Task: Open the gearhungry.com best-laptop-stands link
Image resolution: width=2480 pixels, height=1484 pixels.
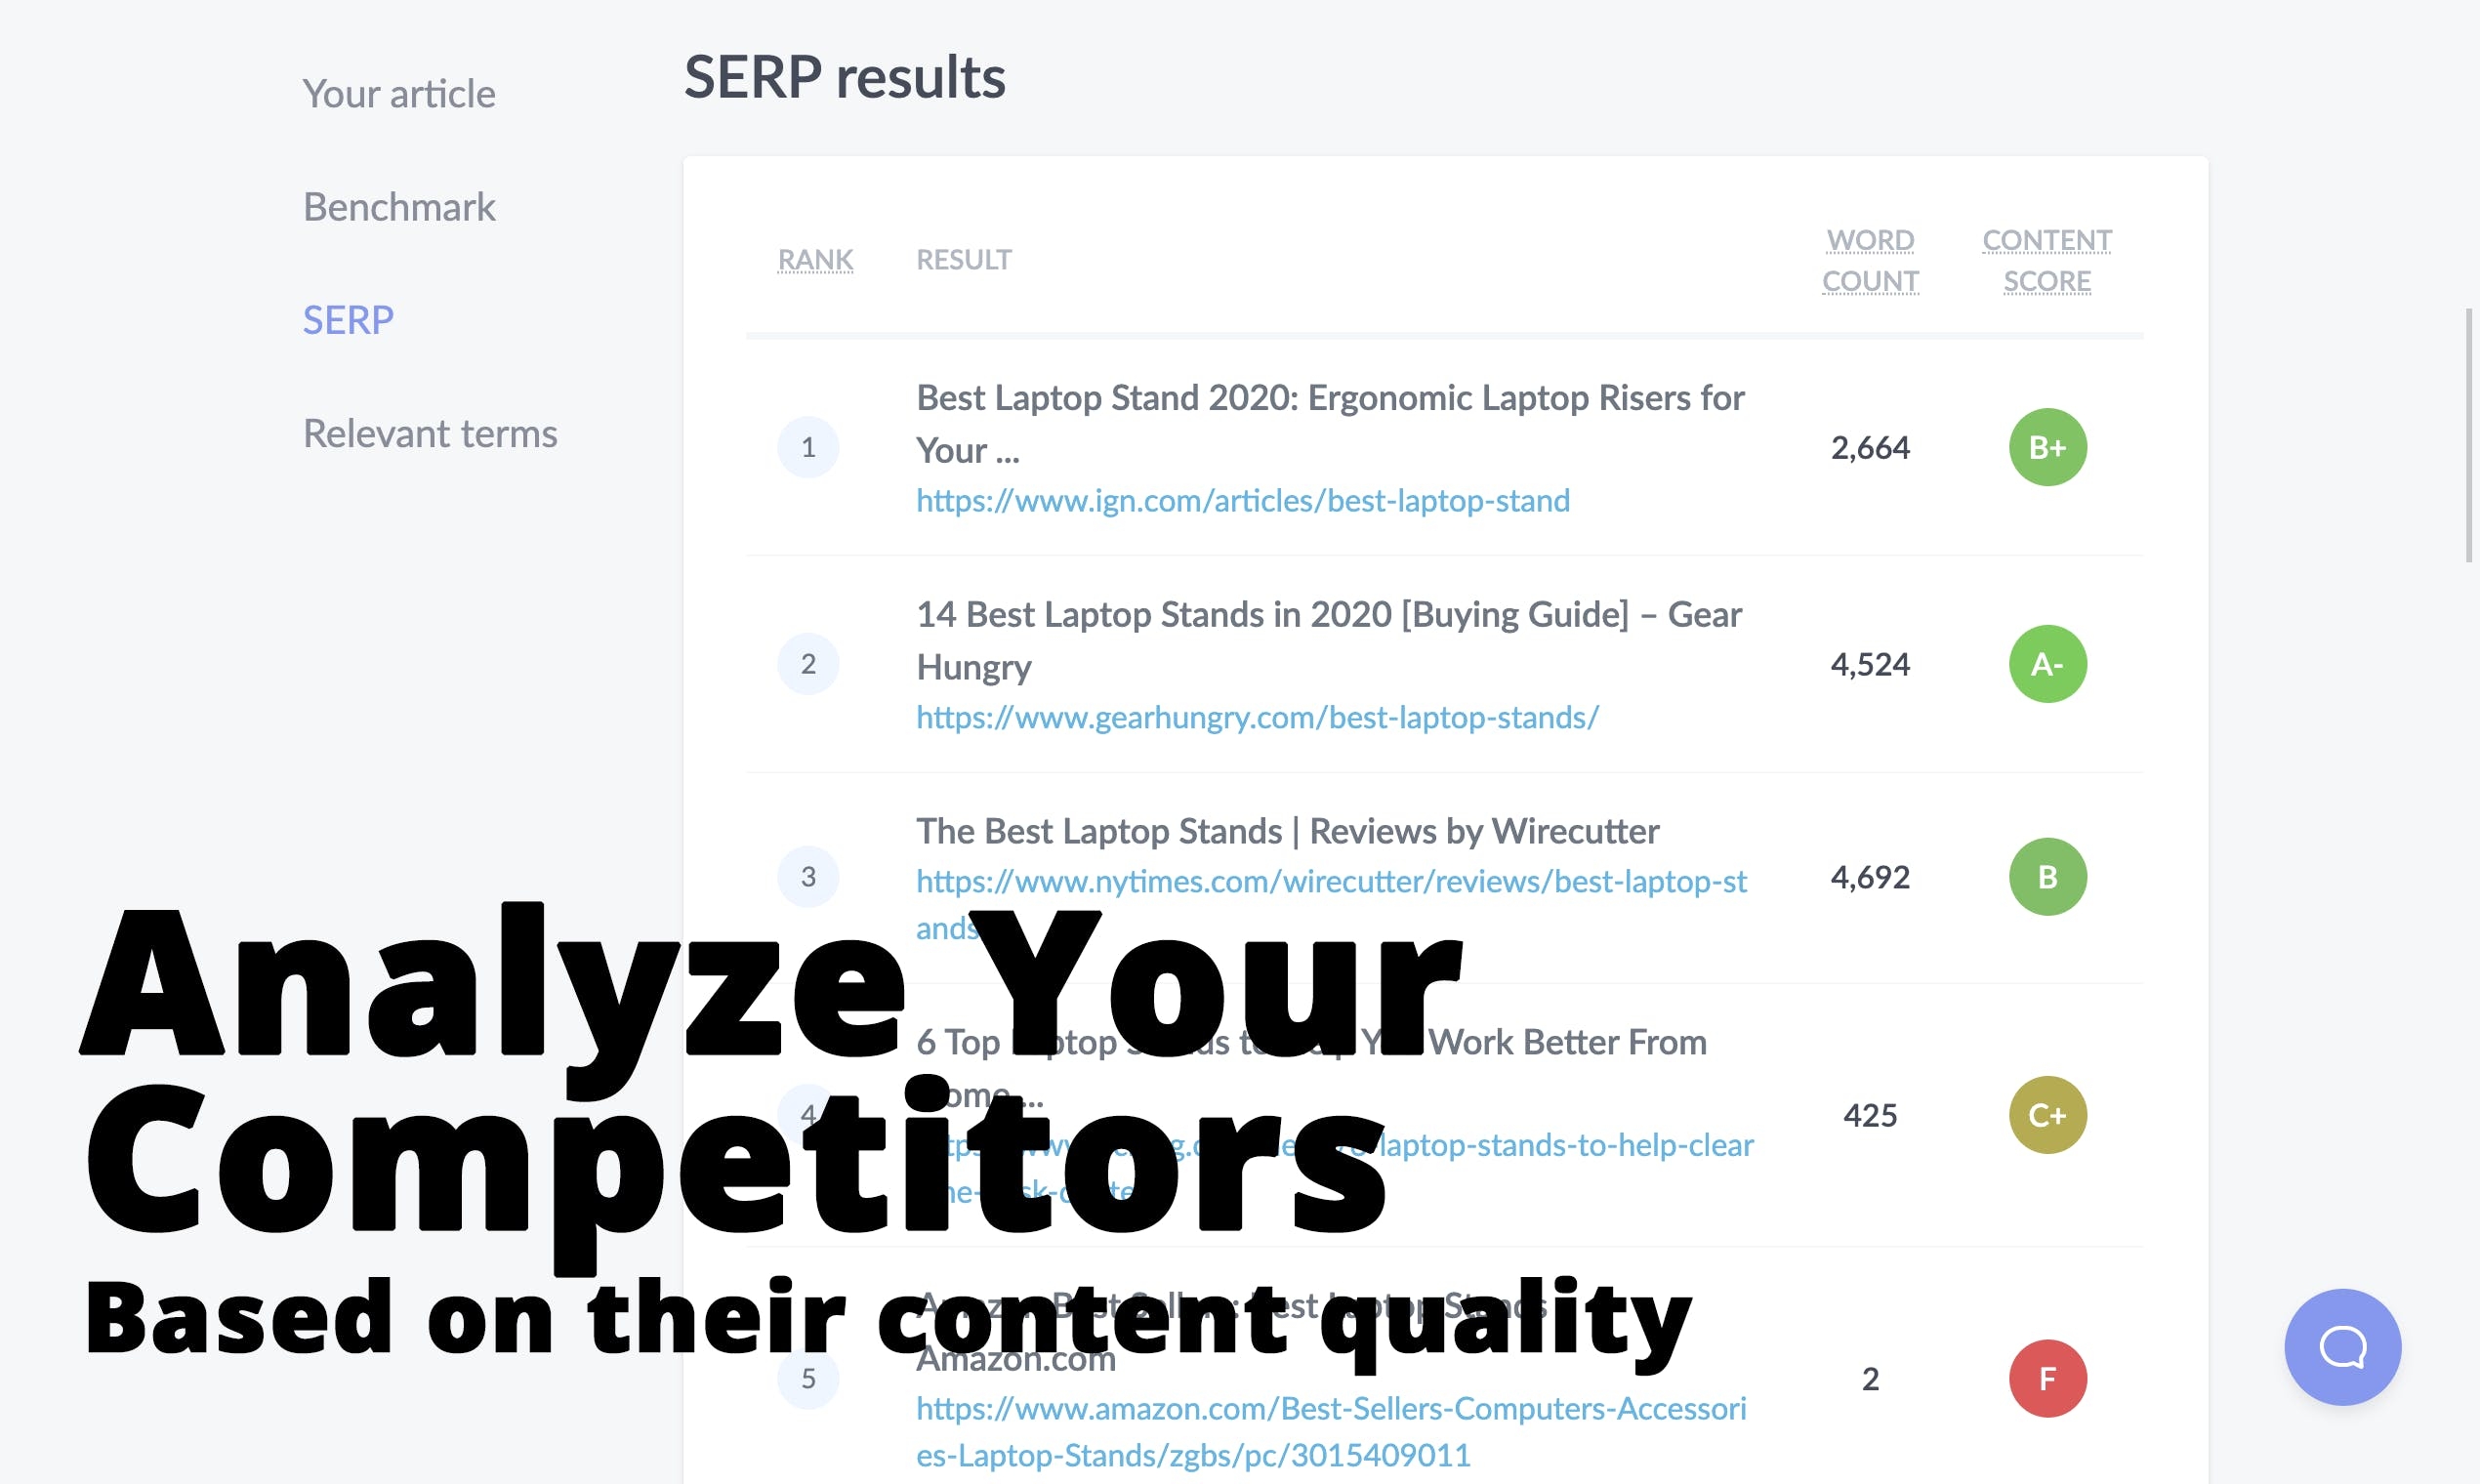Action: click(x=1257, y=717)
